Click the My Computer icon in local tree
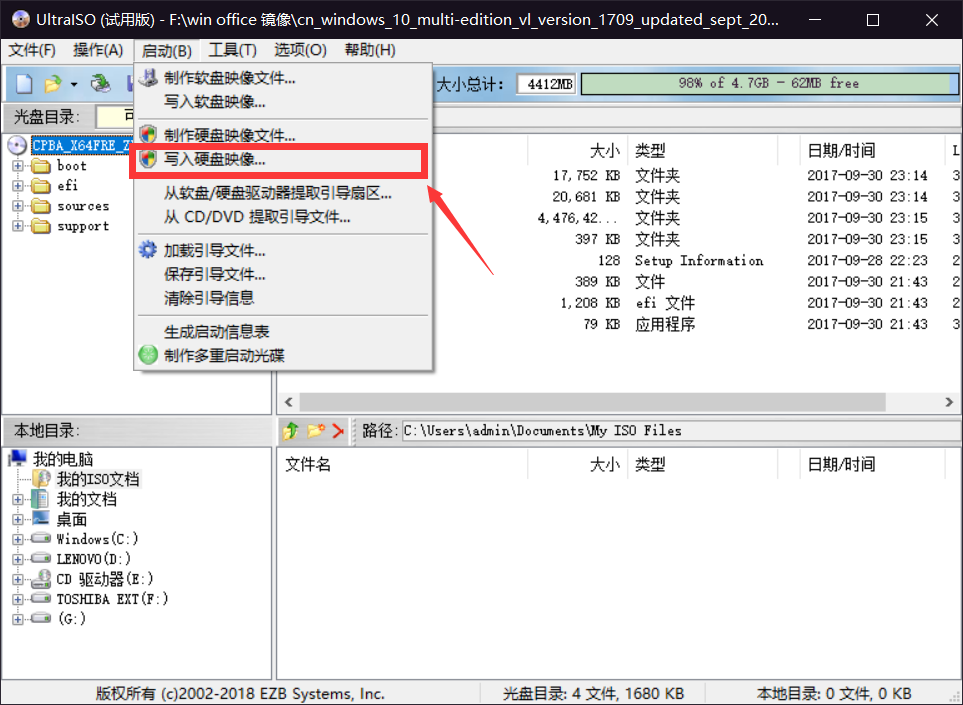 18,458
